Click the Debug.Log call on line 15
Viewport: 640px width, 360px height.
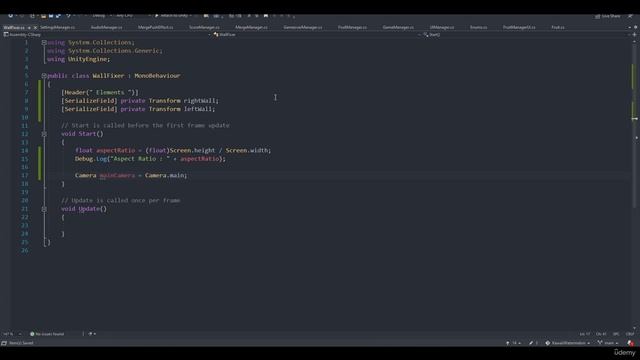tap(91, 159)
